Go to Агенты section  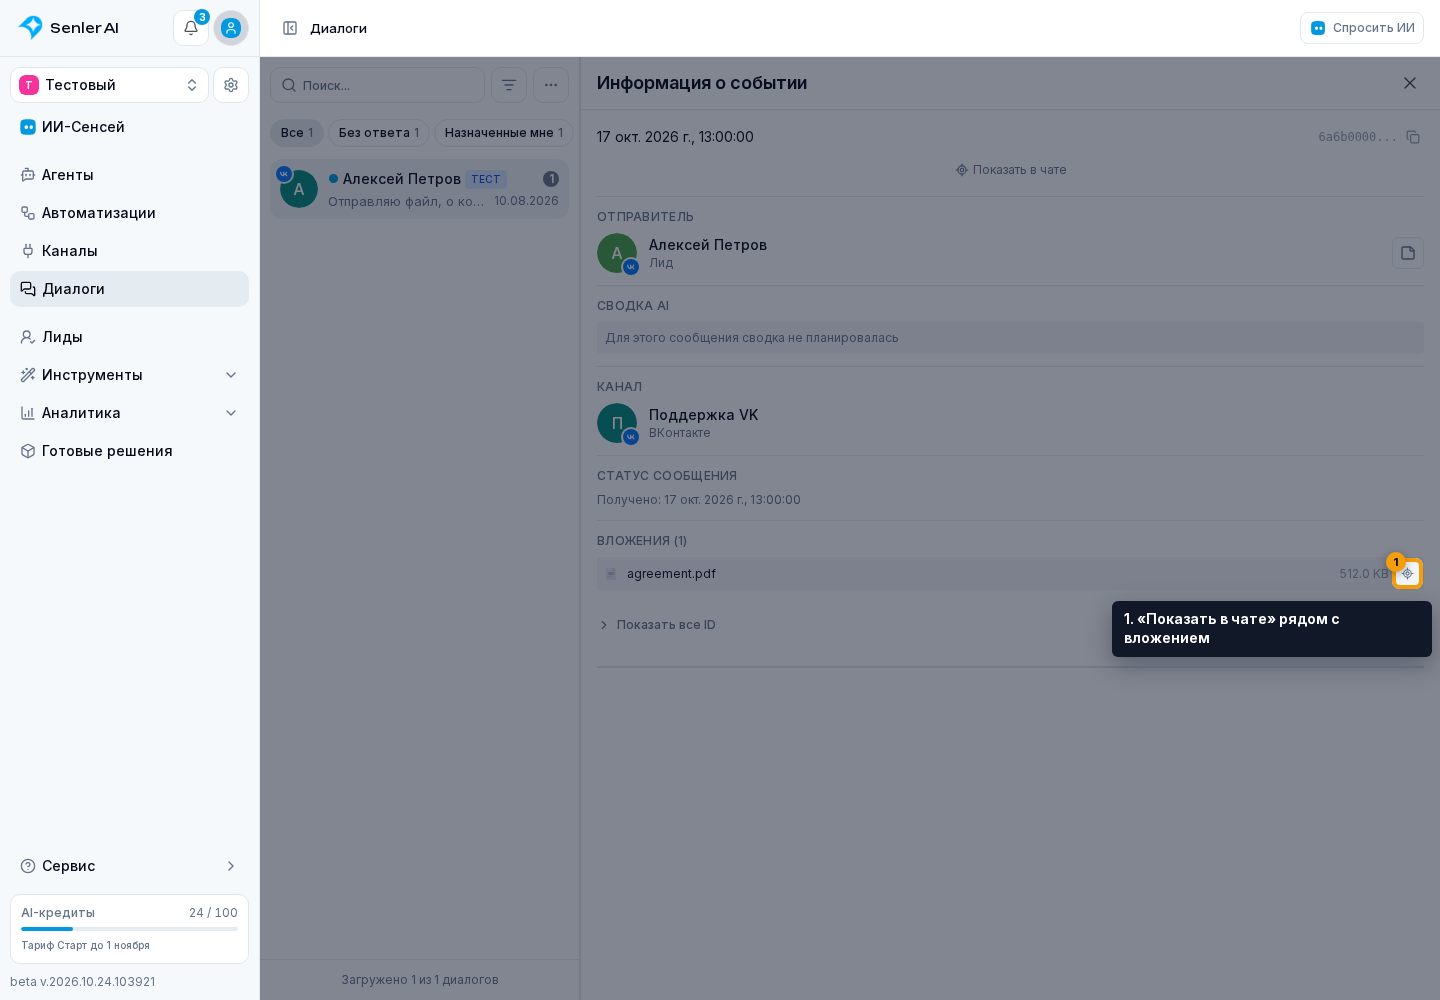[129, 175]
